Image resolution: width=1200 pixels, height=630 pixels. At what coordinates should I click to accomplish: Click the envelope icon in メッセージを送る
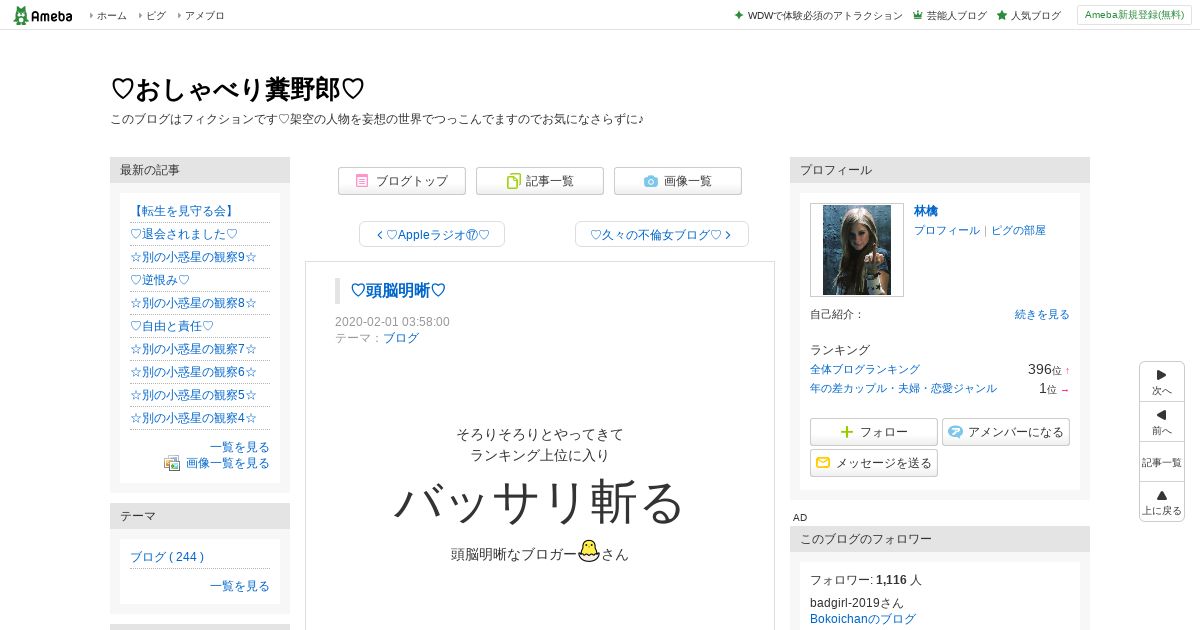(823, 463)
